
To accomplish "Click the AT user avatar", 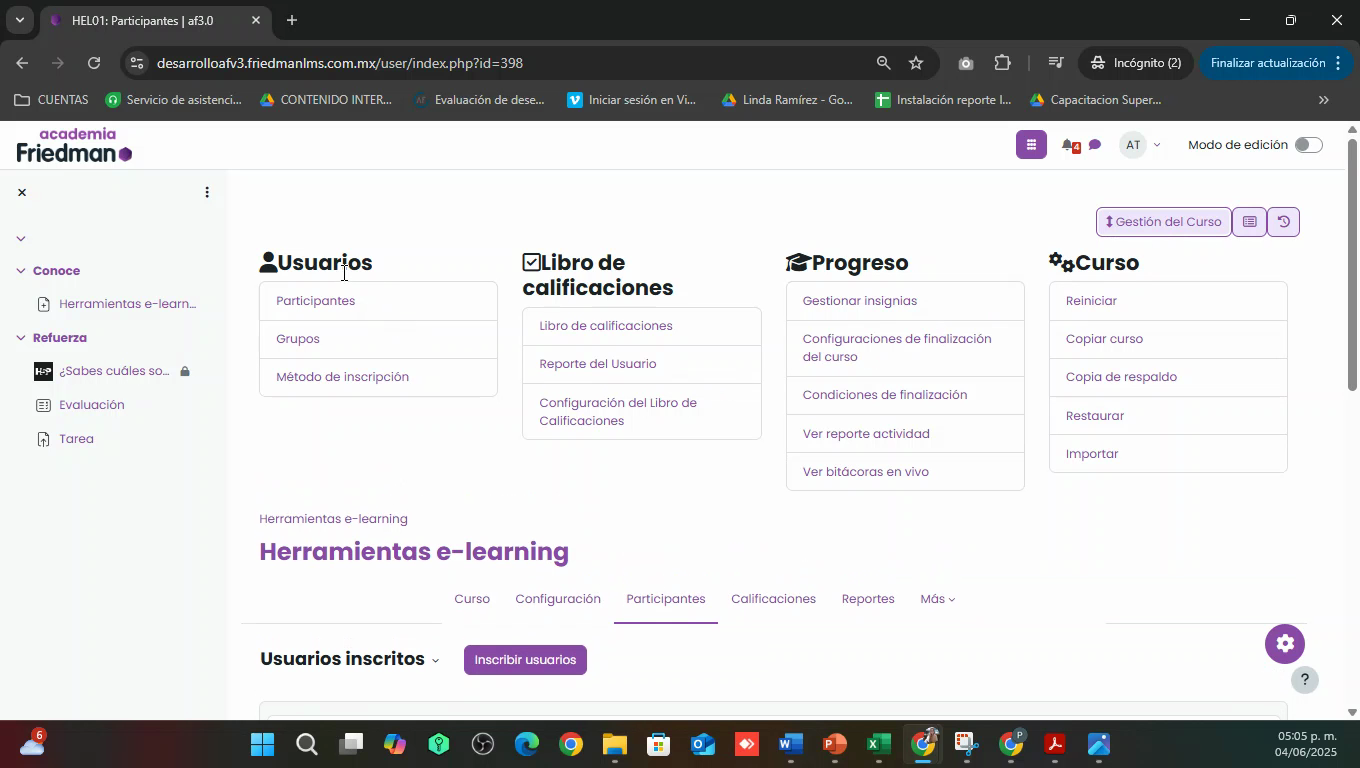I will 1133,145.
